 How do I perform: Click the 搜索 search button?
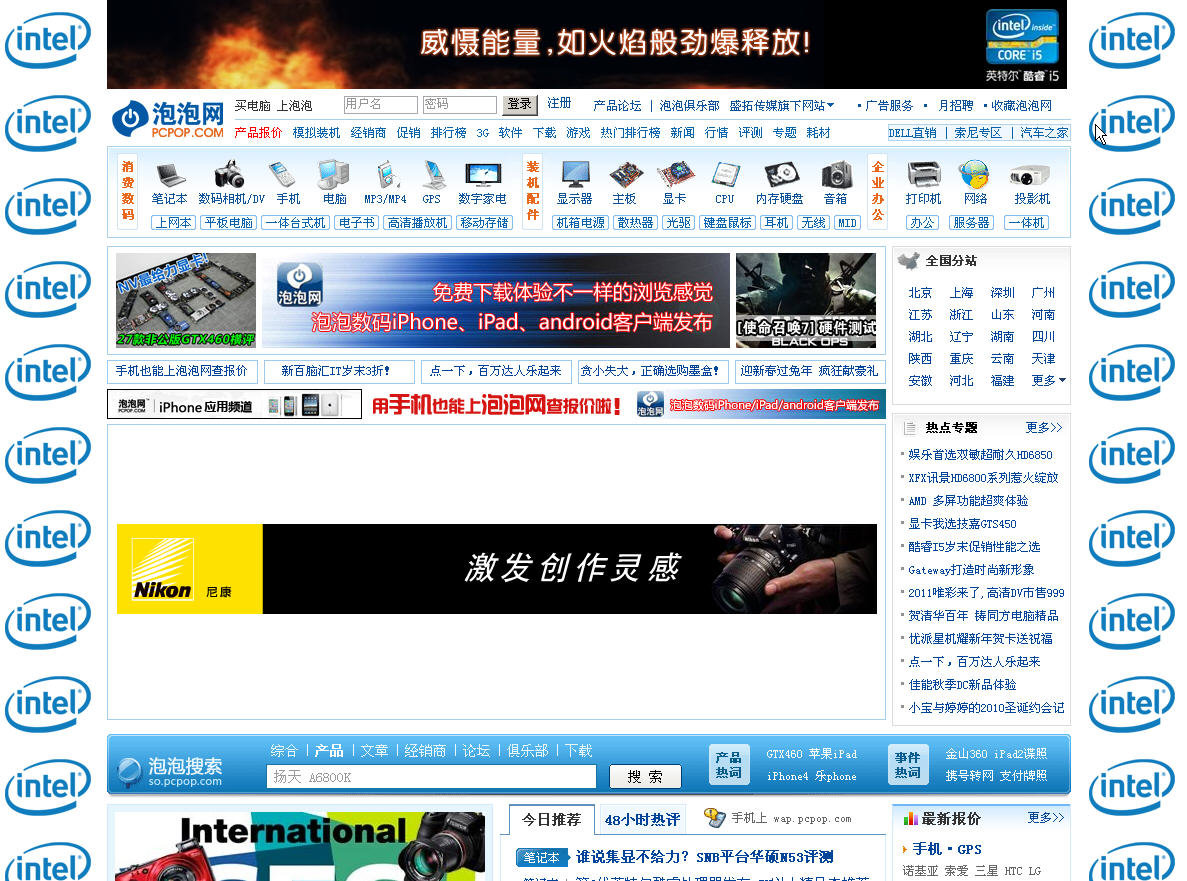point(645,777)
